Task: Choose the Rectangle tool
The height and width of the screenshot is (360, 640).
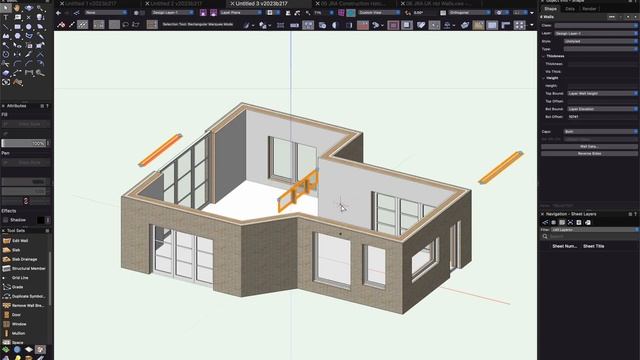Action: click(17, 27)
